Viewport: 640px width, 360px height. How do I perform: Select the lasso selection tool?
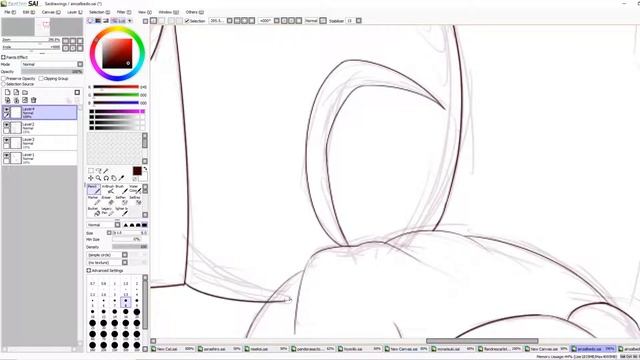coord(98,171)
